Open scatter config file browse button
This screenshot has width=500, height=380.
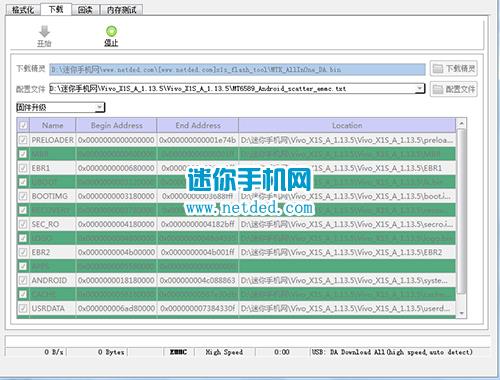point(454,89)
